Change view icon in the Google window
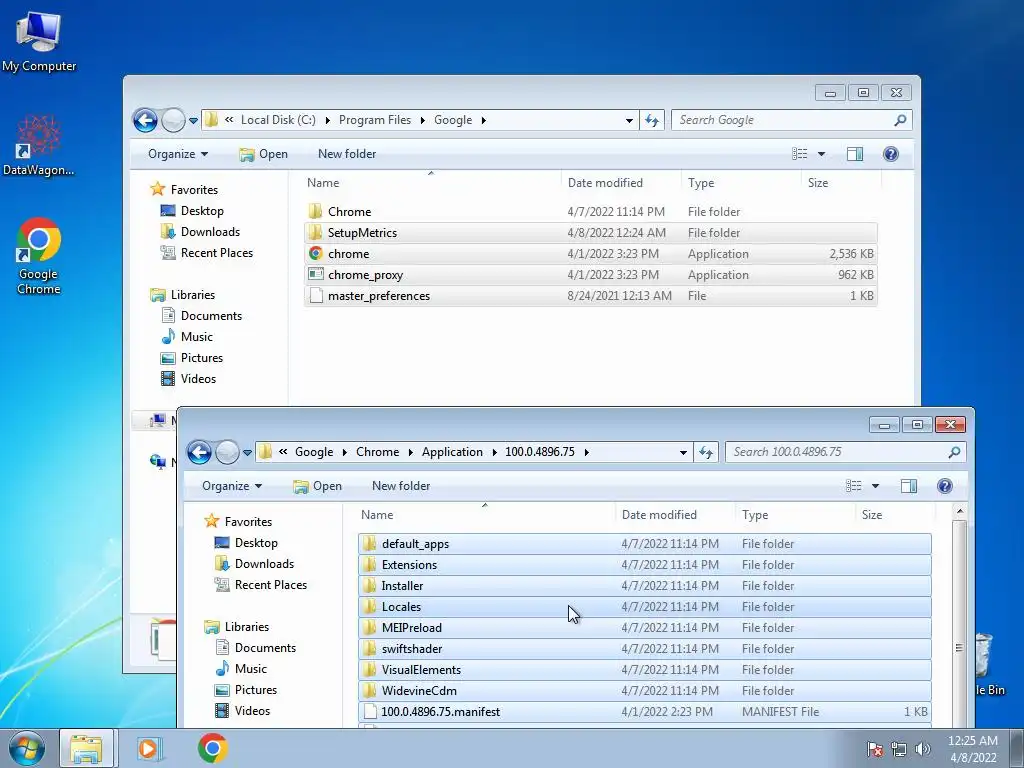Image resolution: width=1024 pixels, height=768 pixels. pyautogui.click(x=799, y=154)
